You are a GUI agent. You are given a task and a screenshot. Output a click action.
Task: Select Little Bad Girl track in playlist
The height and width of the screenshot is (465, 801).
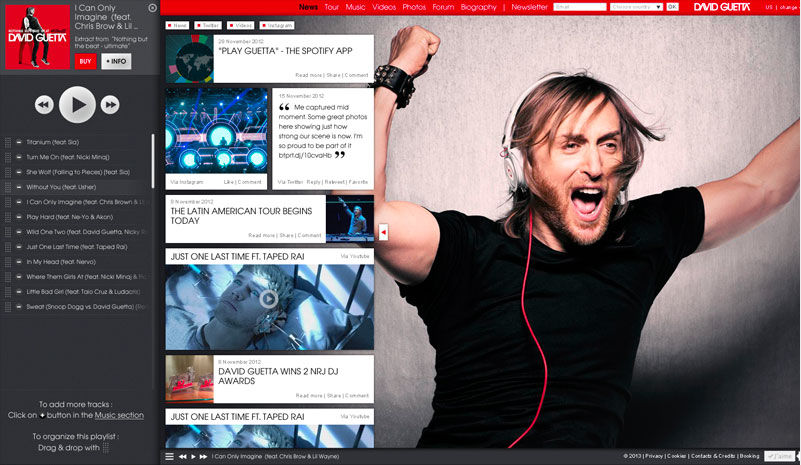coord(83,292)
